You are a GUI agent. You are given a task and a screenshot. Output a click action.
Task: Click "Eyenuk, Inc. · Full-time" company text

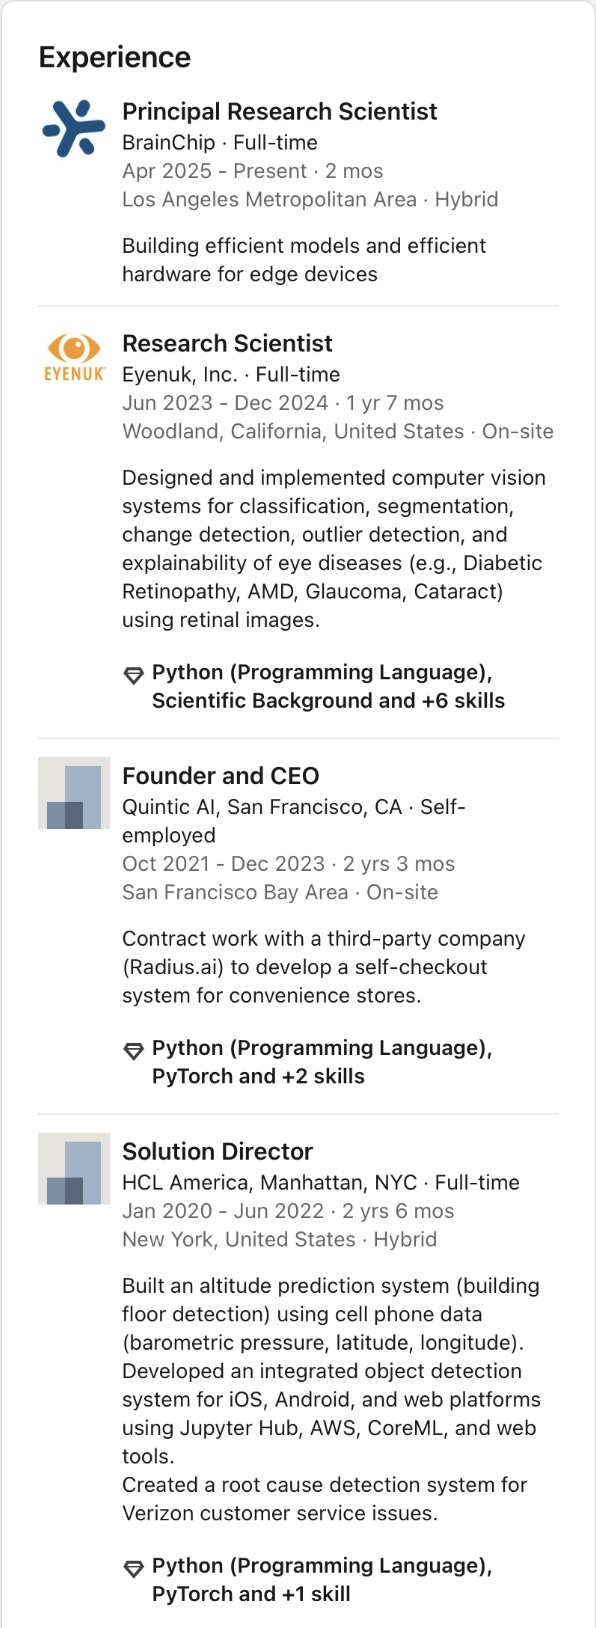(231, 374)
